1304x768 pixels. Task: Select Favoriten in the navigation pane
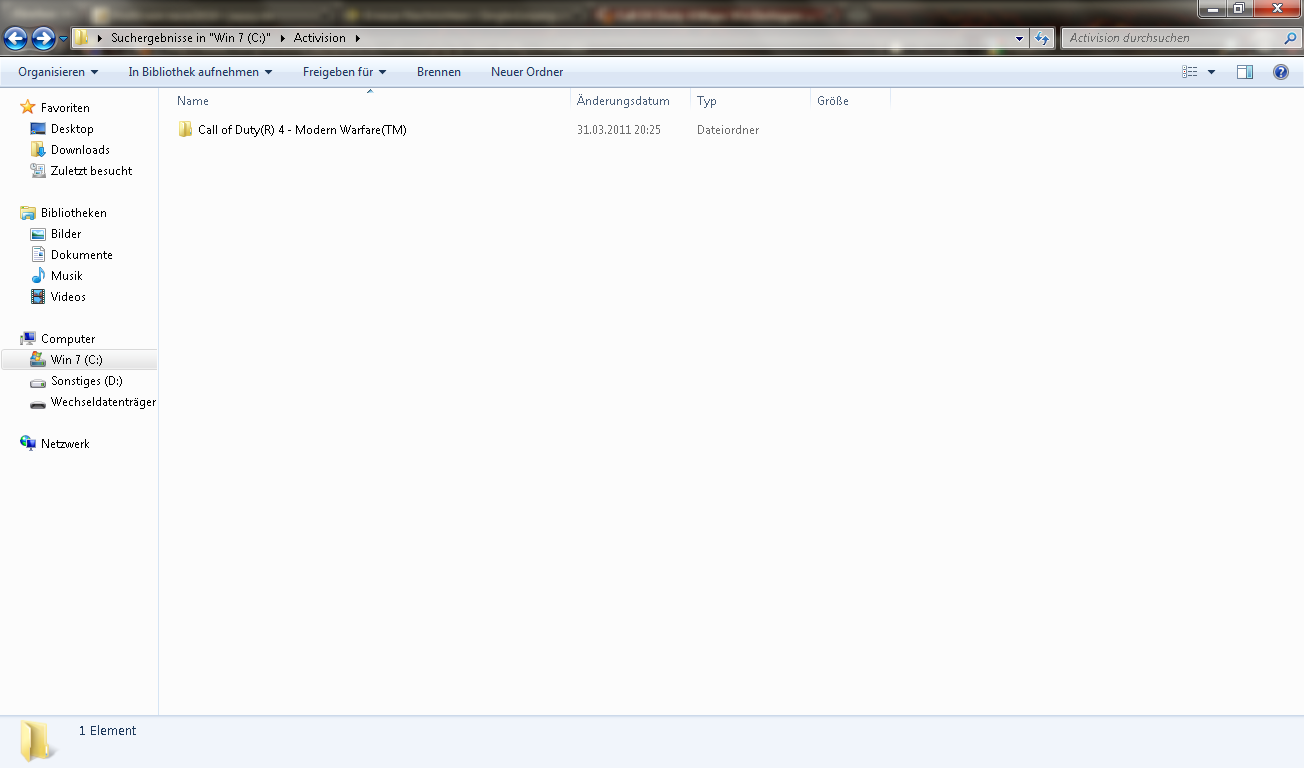coord(65,108)
